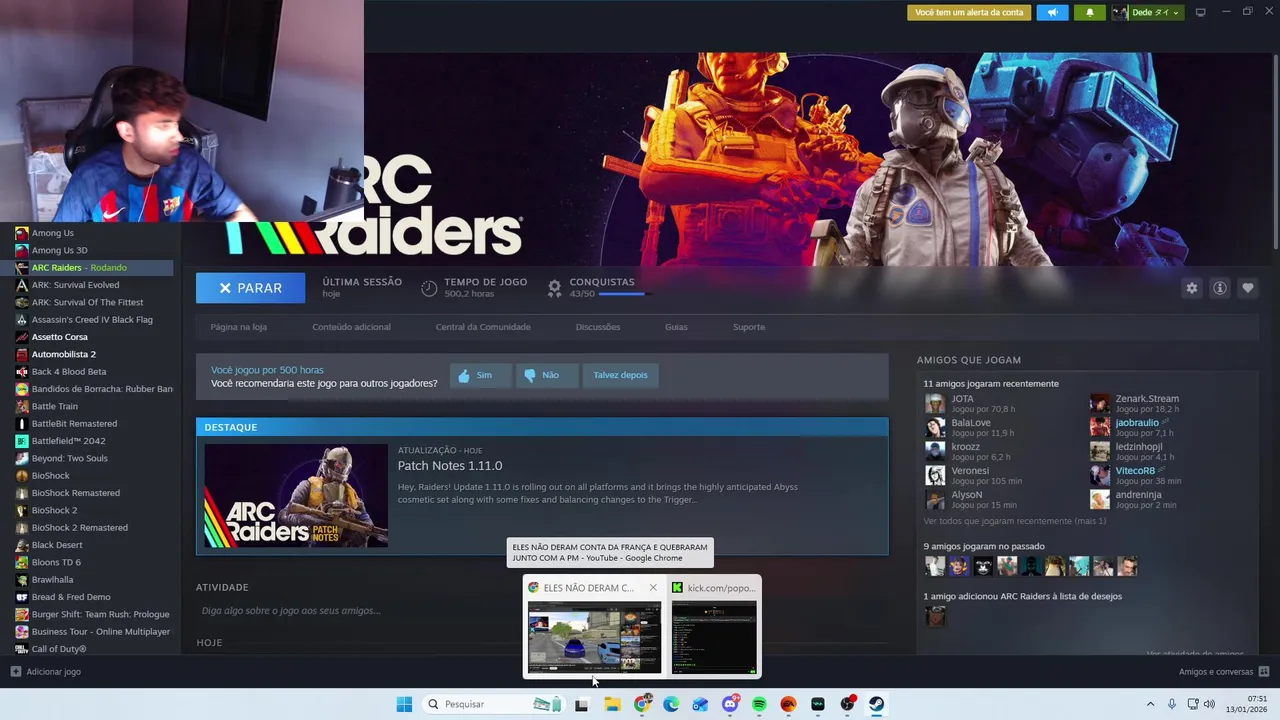Click the Beyond: Two Souls game icon

[x=21, y=458]
